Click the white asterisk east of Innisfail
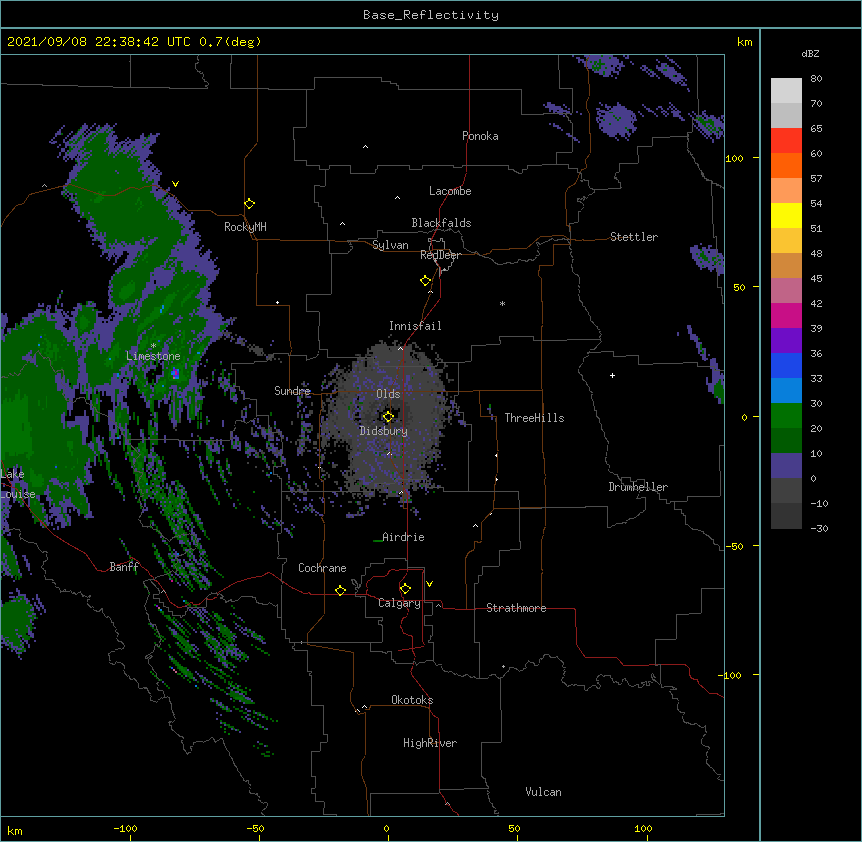 point(502,303)
